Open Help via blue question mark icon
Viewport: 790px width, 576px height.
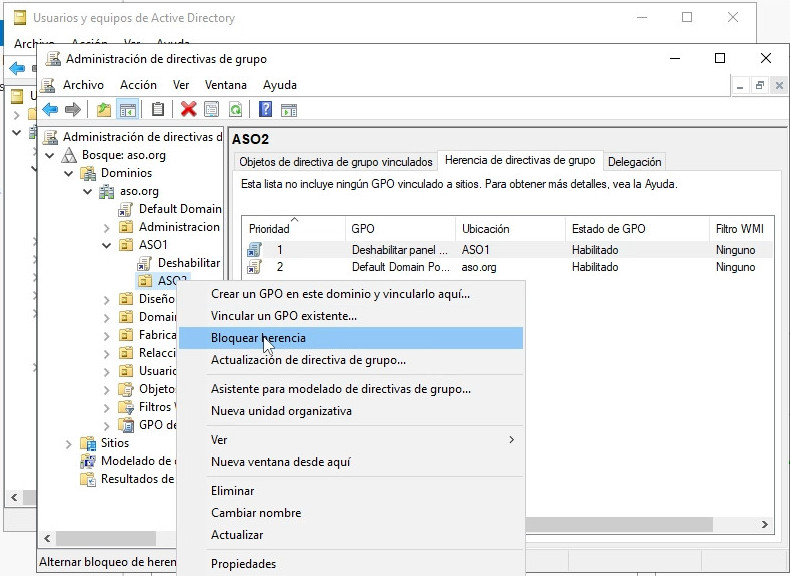click(x=266, y=110)
